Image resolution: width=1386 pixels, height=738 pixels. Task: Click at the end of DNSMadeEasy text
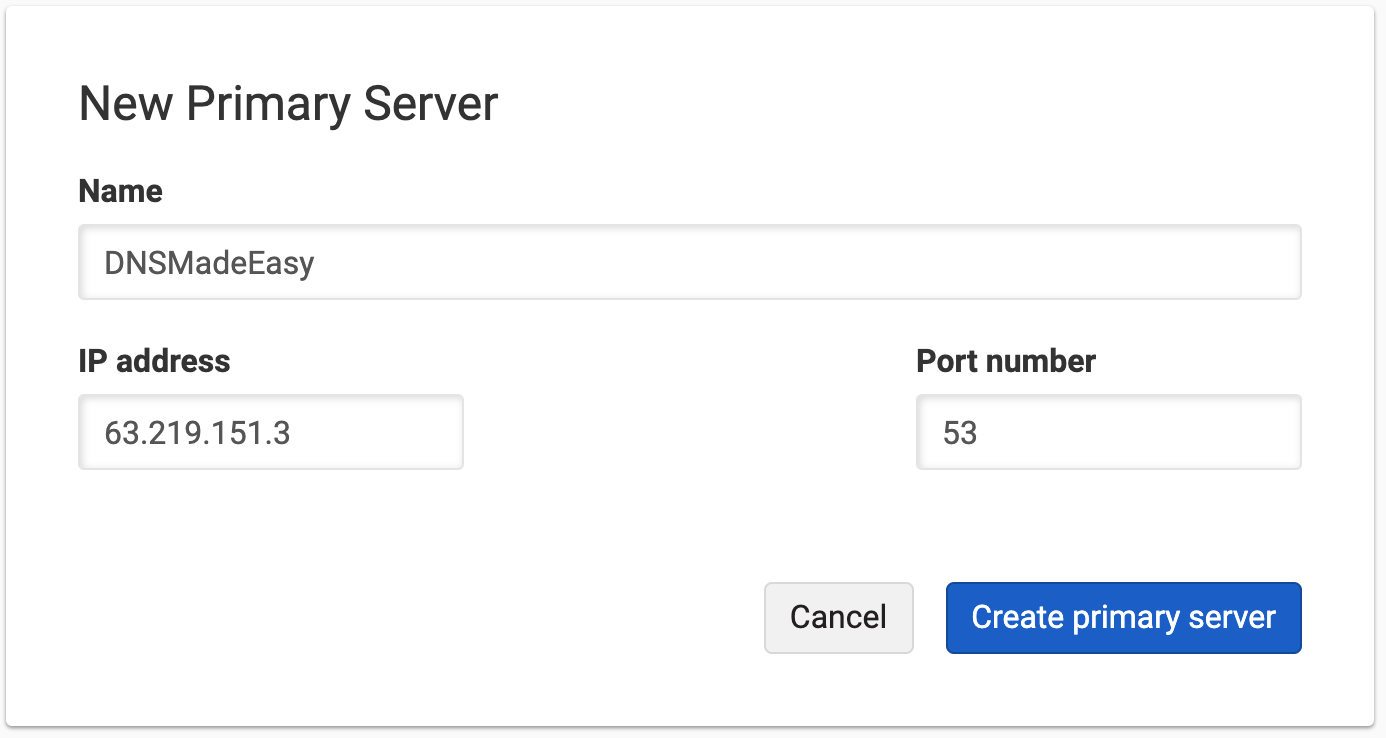click(316, 262)
